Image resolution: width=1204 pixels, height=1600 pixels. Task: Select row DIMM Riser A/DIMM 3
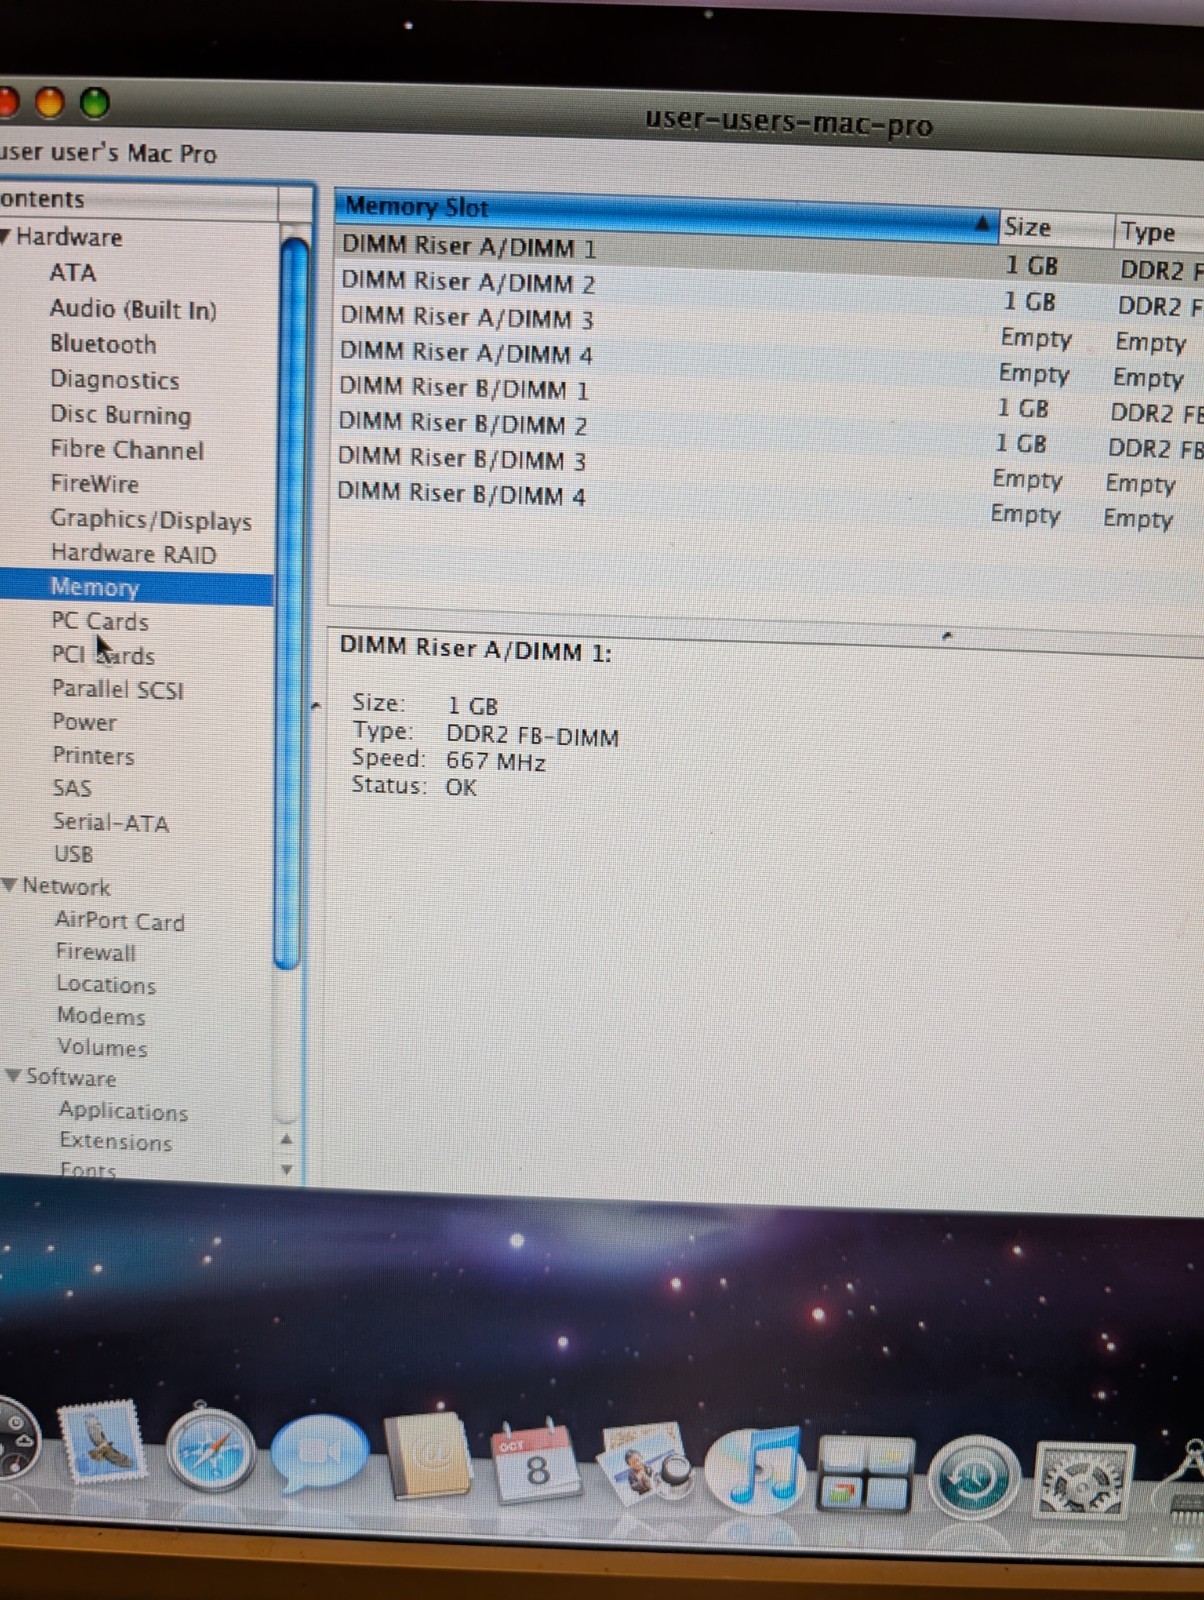770,328
